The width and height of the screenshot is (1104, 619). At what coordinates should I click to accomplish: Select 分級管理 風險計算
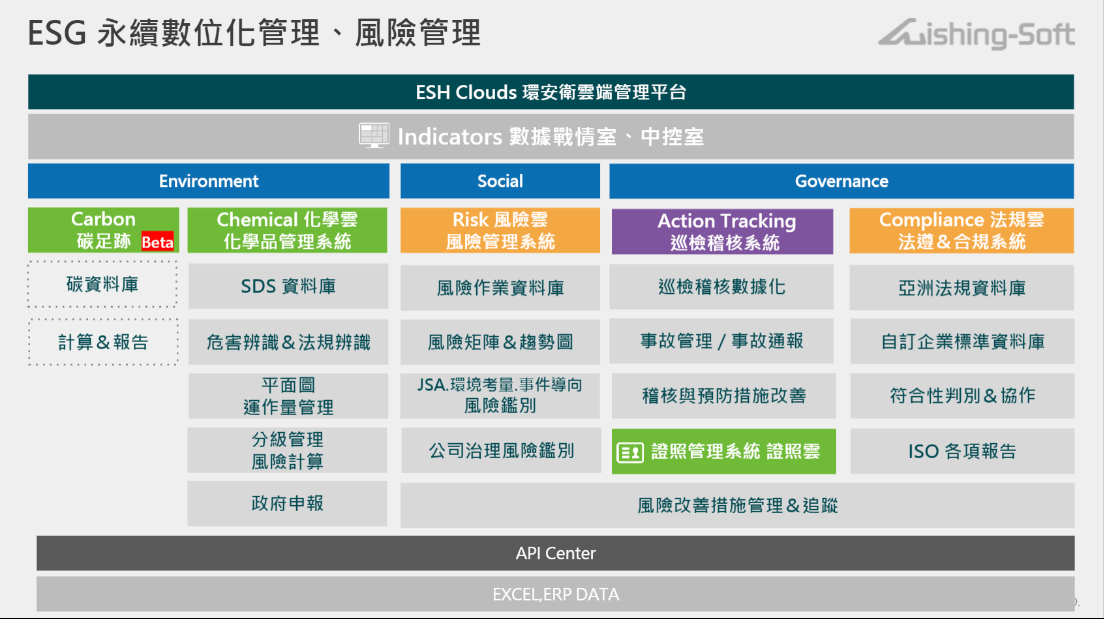287,450
